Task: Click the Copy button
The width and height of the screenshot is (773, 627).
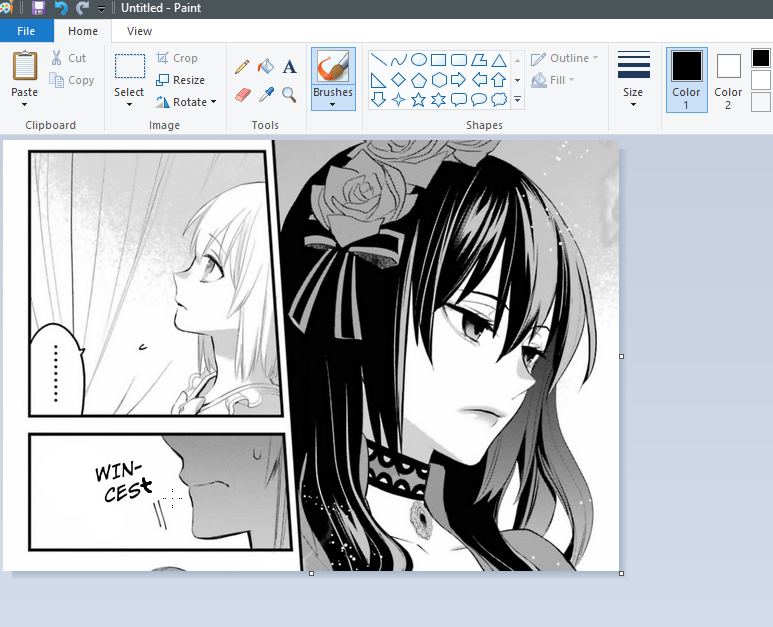Action: (x=72, y=80)
